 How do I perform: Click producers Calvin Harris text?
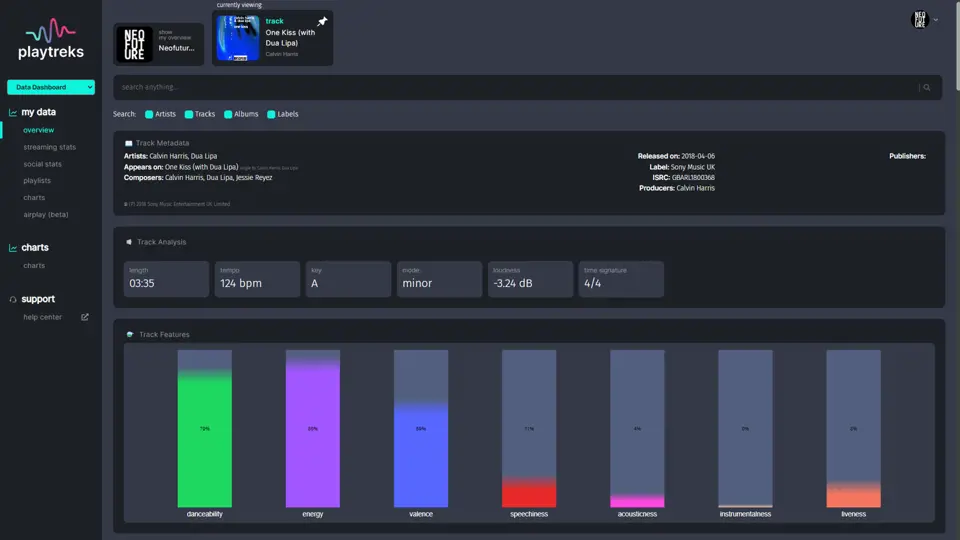(696, 188)
